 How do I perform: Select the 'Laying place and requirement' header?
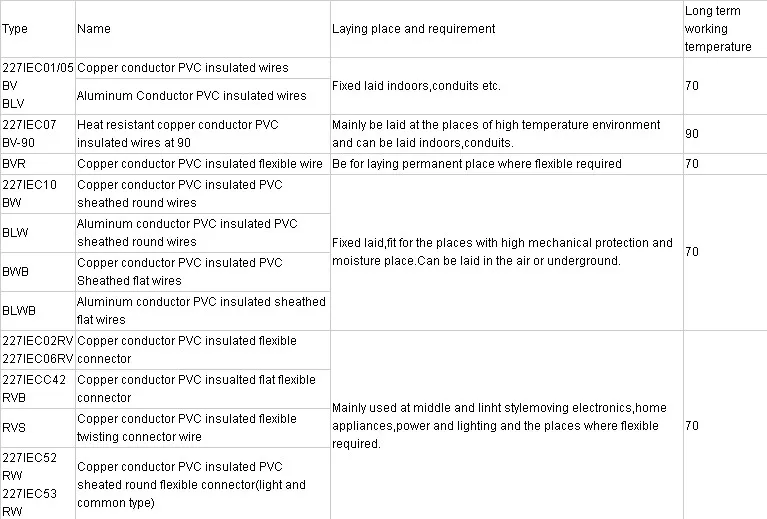pyautogui.click(x=414, y=29)
